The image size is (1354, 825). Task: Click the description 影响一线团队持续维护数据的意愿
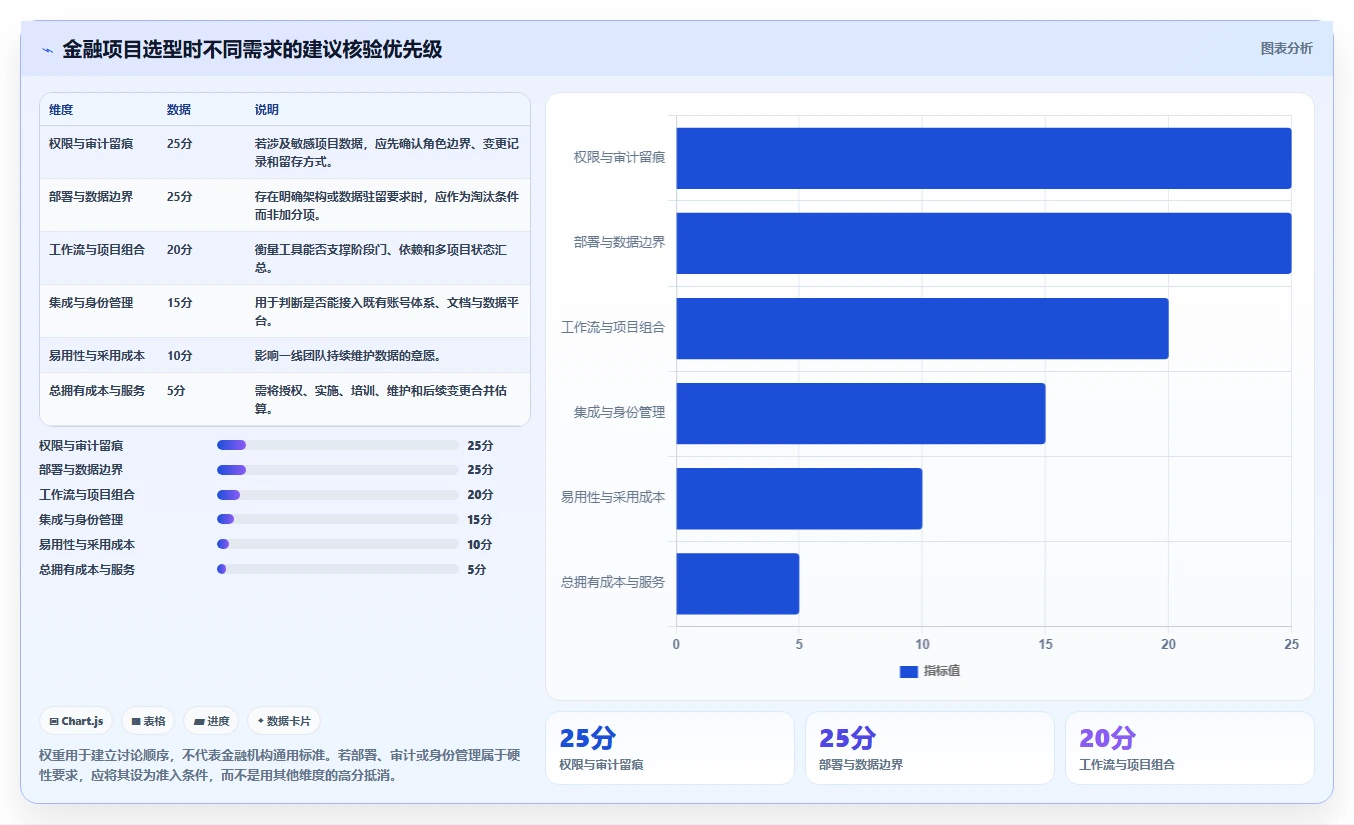click(349, 356)
